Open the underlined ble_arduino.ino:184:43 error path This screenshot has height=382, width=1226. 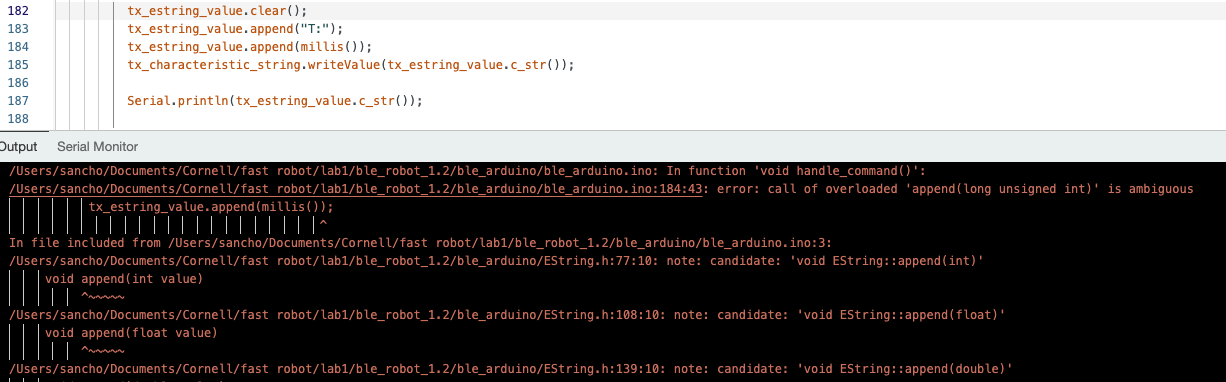pyautogui.click(x=355, y=188)
